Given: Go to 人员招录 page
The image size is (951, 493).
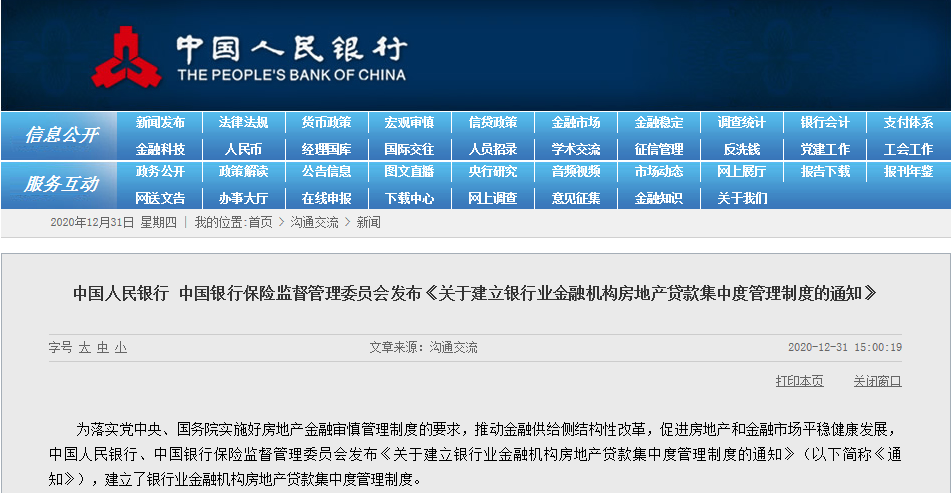Looking at the screenshot, I should (492, 149).
